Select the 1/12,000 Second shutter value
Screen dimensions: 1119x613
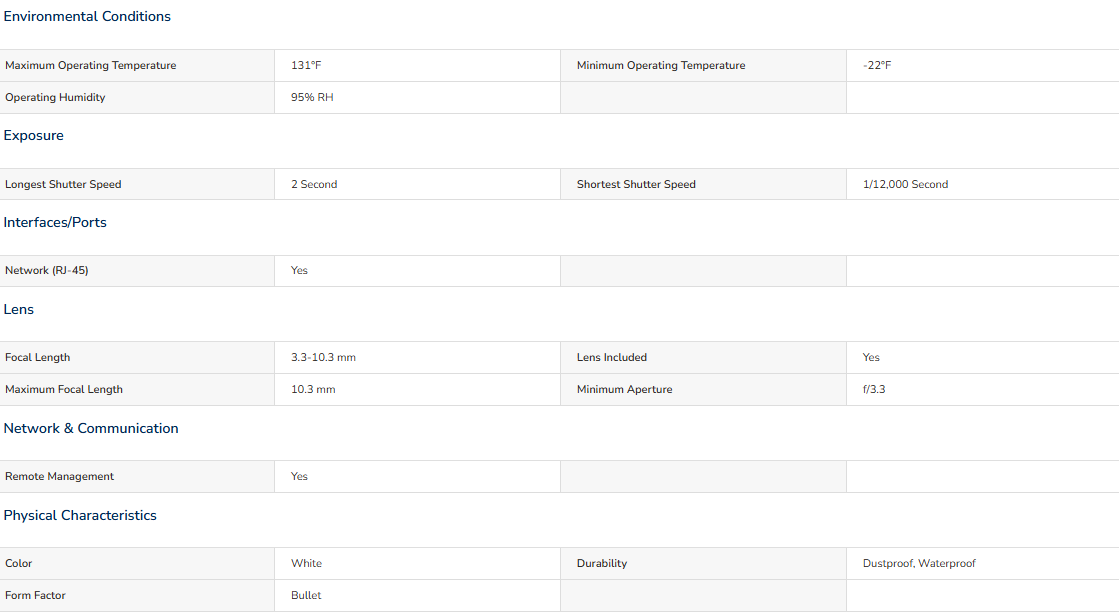905,184
